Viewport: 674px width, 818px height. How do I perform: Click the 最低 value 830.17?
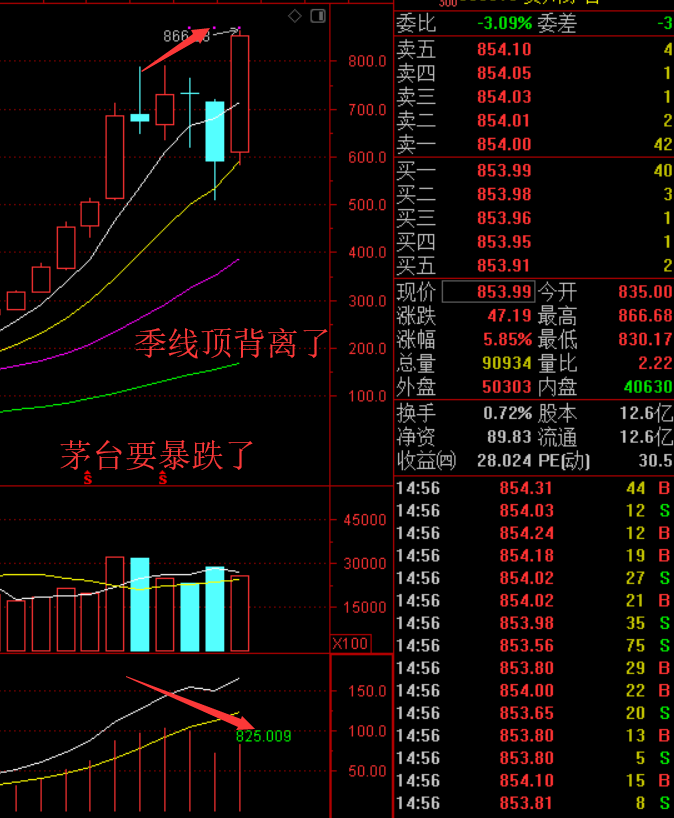pyautogui.click(x=645, y=340)
